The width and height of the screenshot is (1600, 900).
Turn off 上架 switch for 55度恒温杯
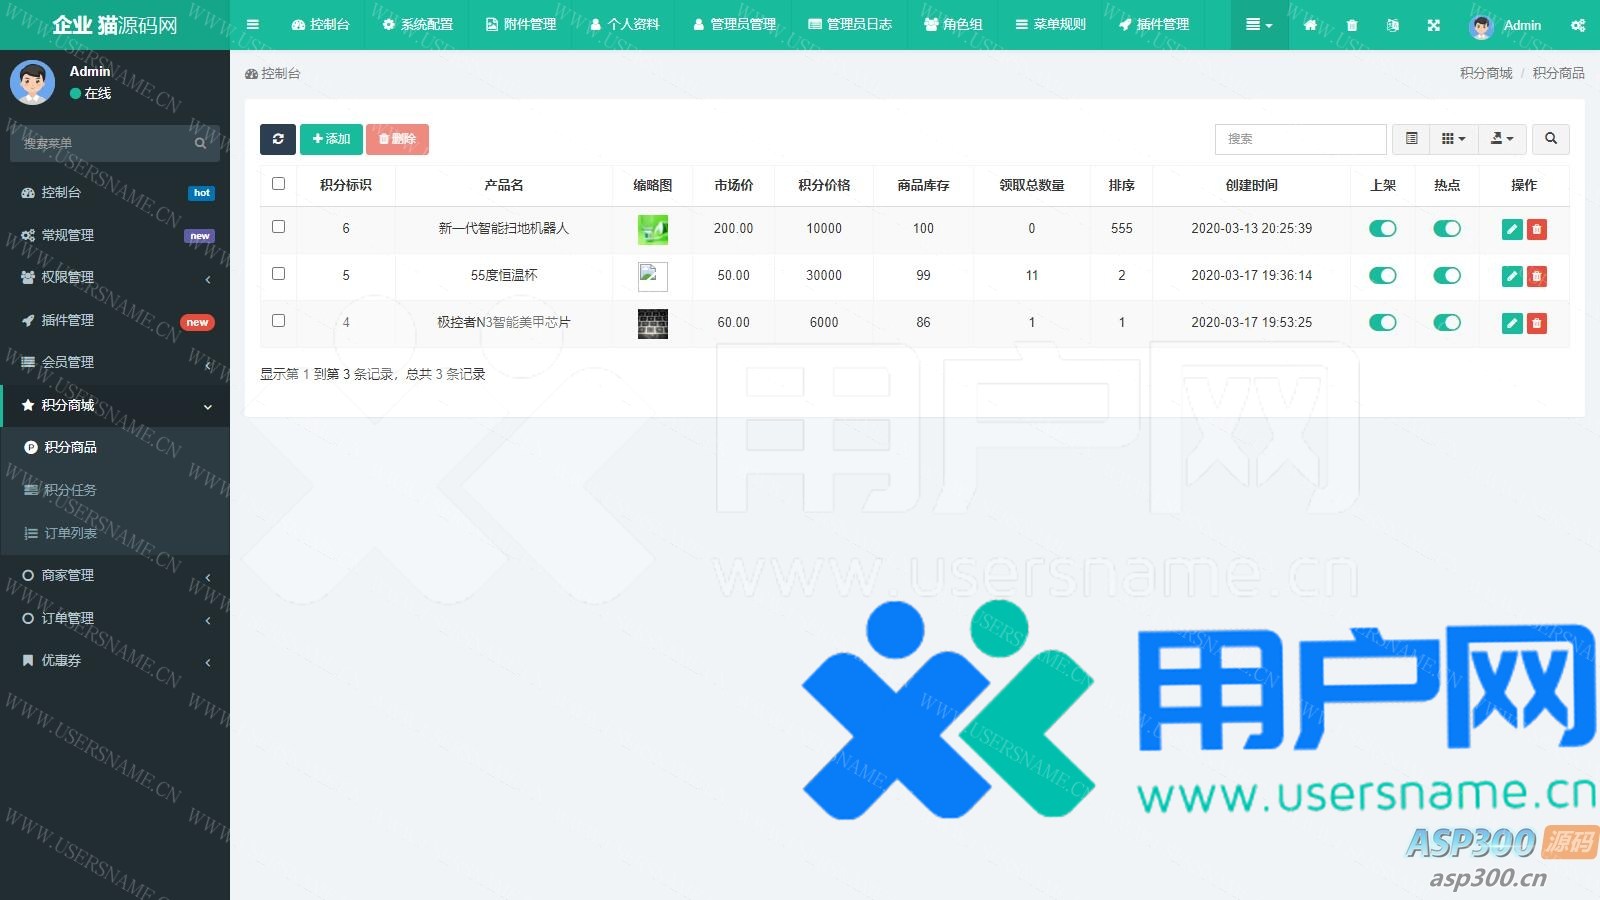point(1382,276)
